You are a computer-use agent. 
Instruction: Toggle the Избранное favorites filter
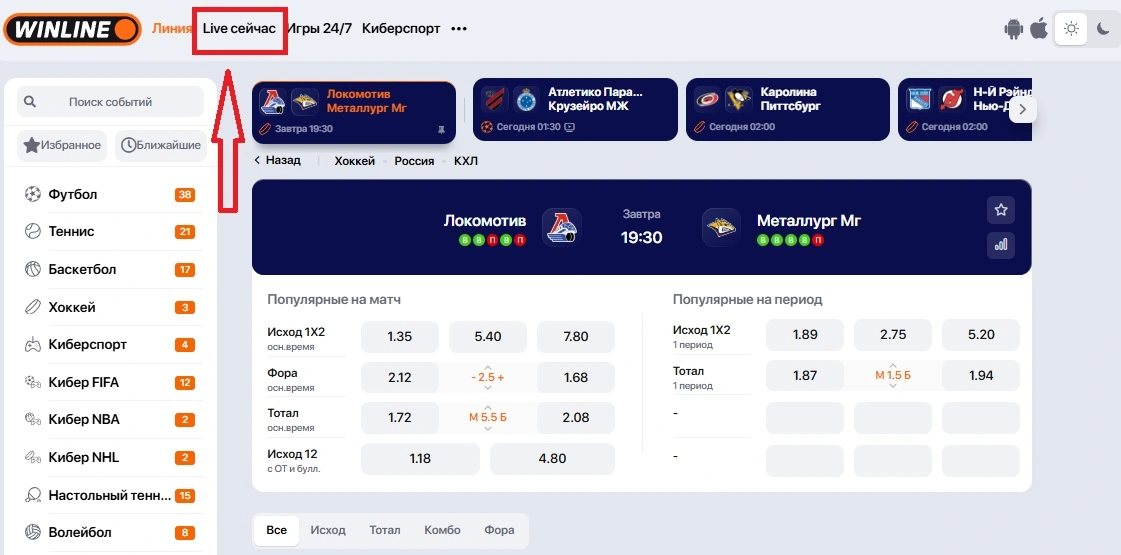[63, 146]
